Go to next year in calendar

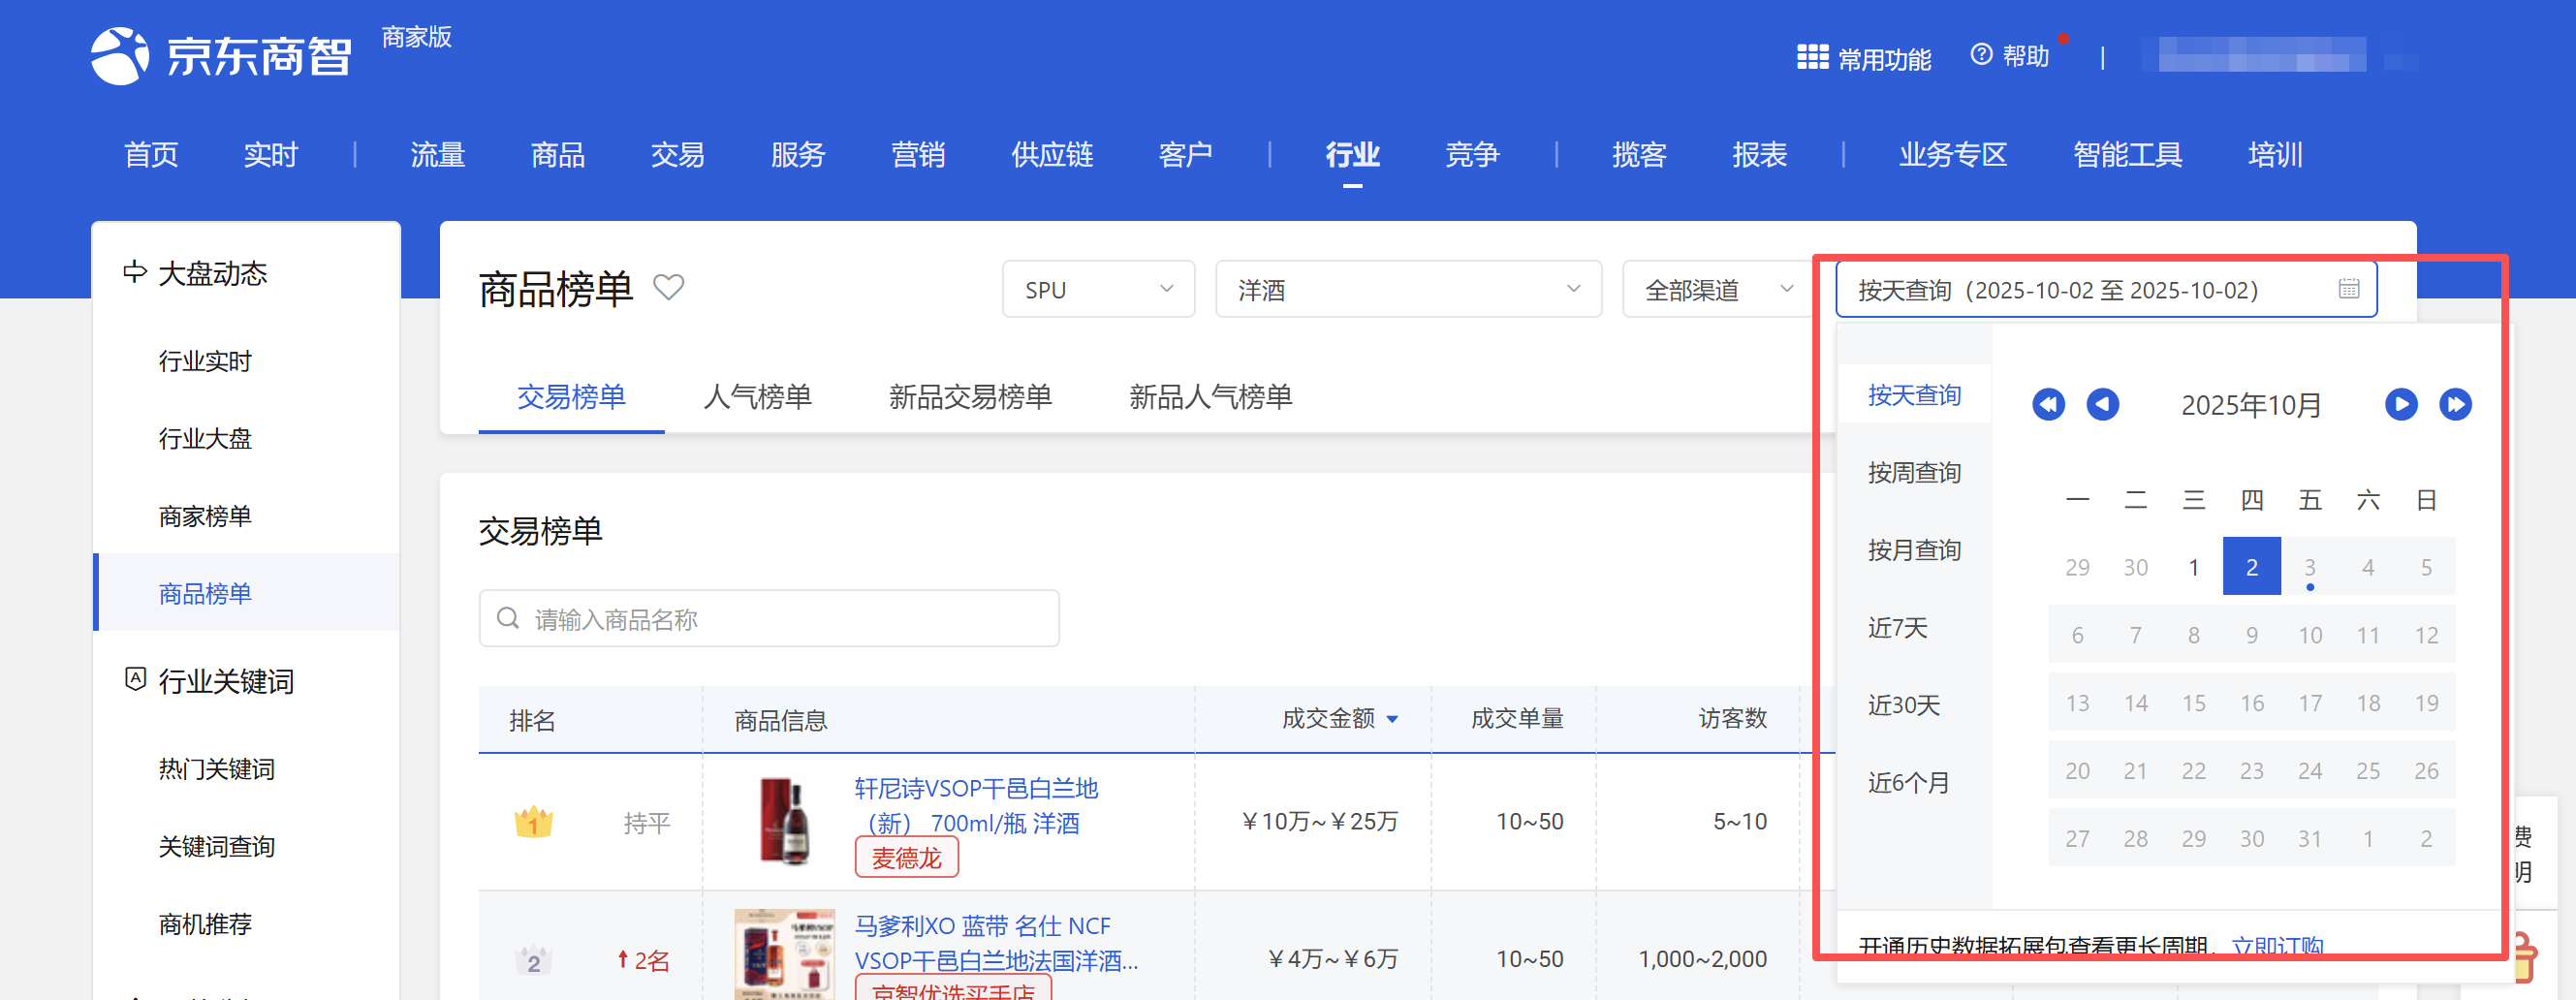coord(2455,404)
